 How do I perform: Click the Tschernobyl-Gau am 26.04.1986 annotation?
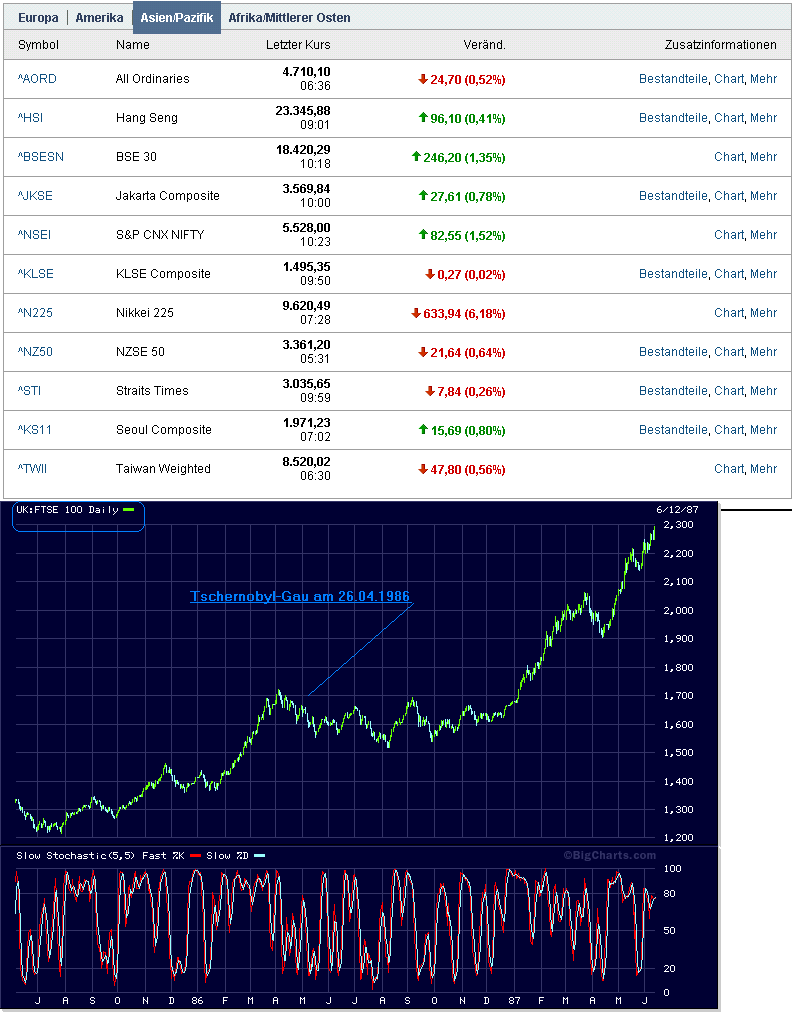pos(300,596)
